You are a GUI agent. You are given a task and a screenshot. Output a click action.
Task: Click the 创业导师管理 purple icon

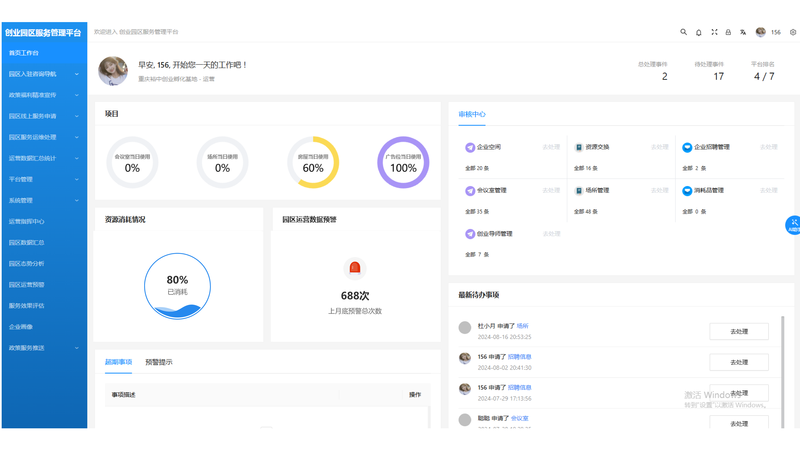coord(470,234)
